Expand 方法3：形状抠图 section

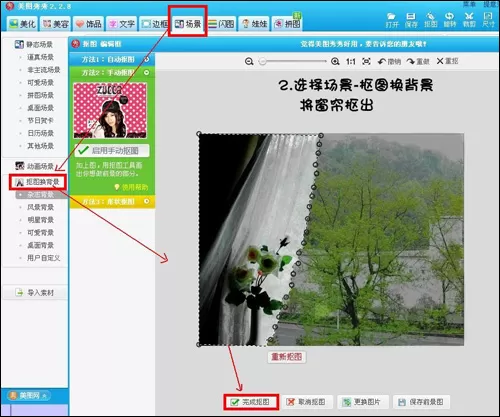click(x=112, y=202)
